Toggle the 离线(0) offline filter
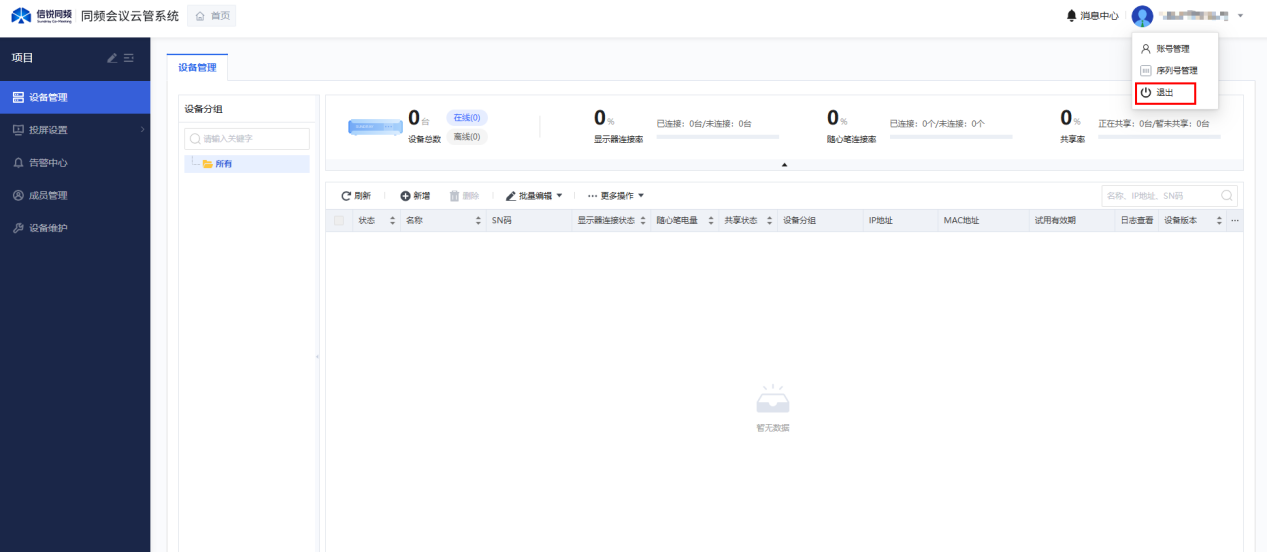This screenshot has width=1267, height=552. [x=466, y=137]
